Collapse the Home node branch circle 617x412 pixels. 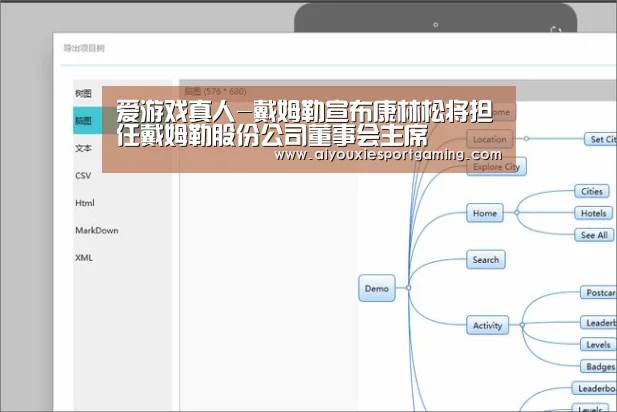click(516, 212)
